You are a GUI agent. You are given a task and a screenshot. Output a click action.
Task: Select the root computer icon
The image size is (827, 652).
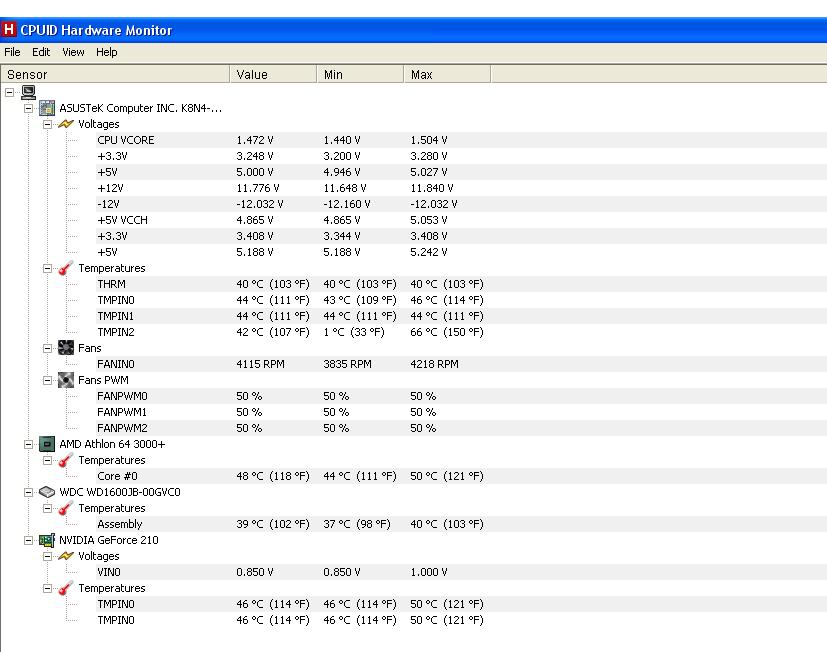(x=28, y=92)
